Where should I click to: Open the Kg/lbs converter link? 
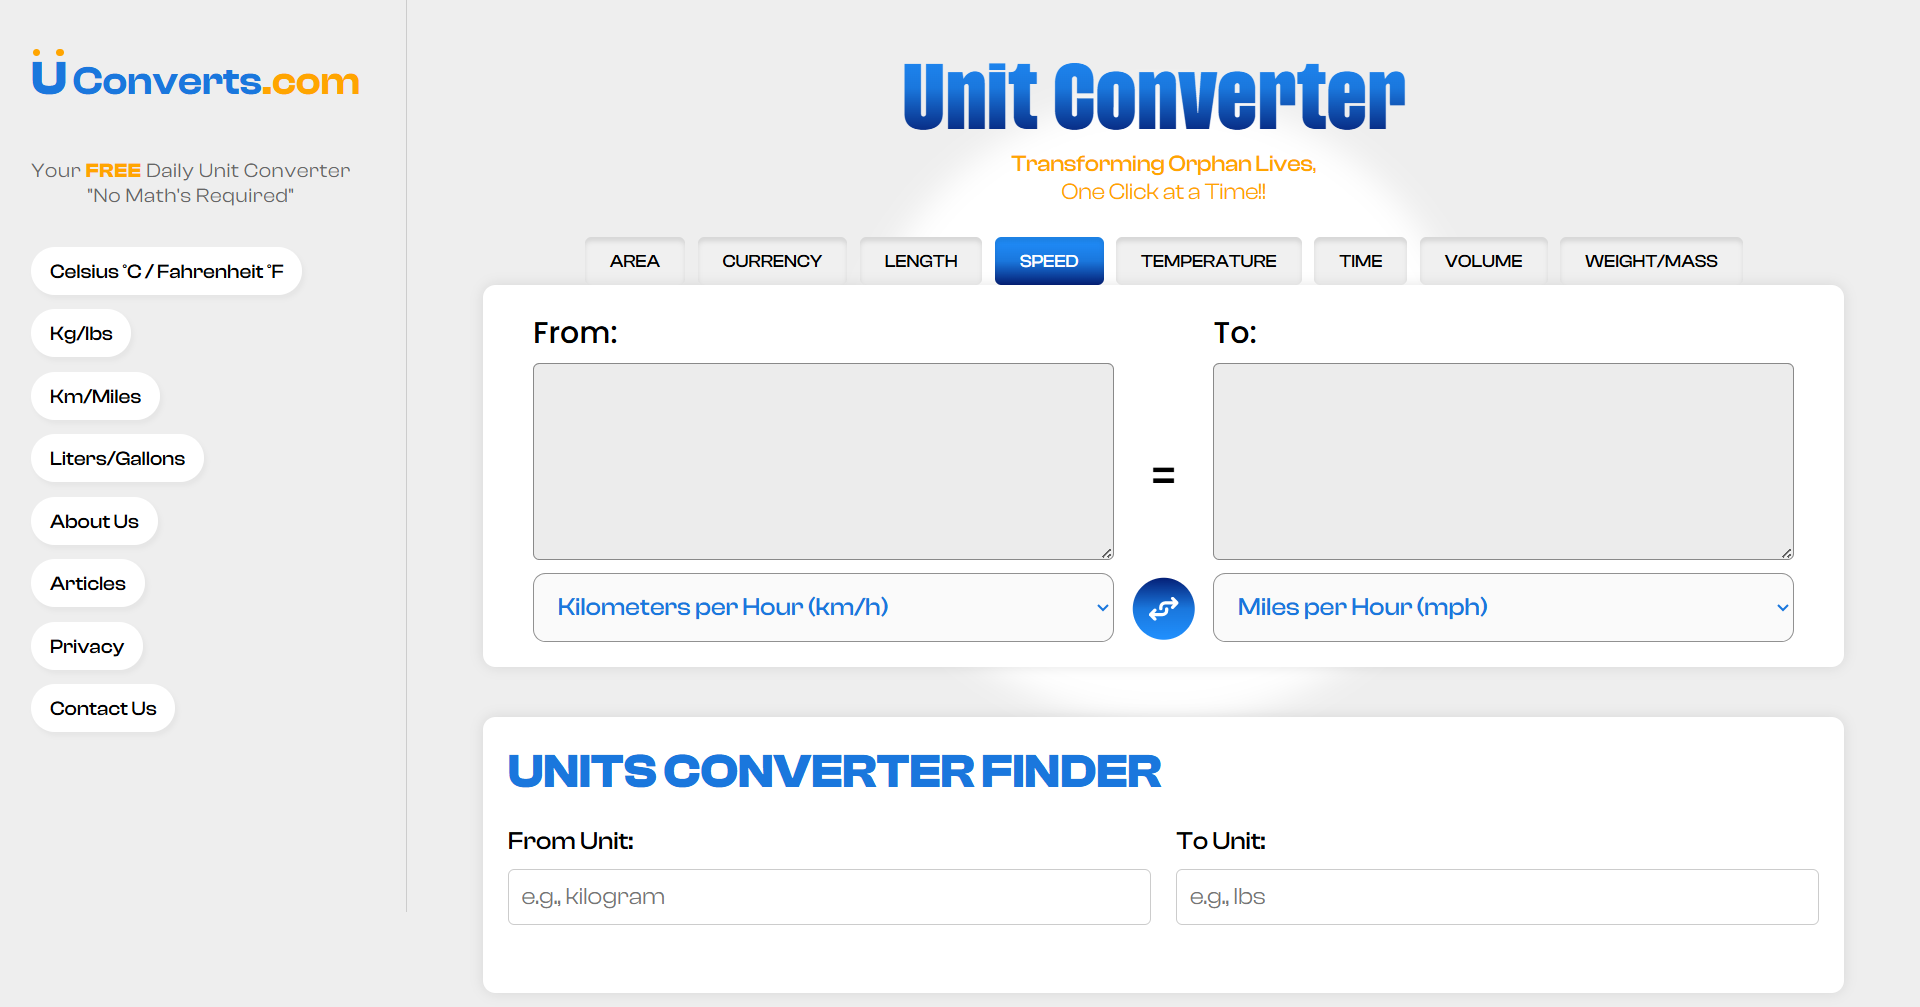81,334
